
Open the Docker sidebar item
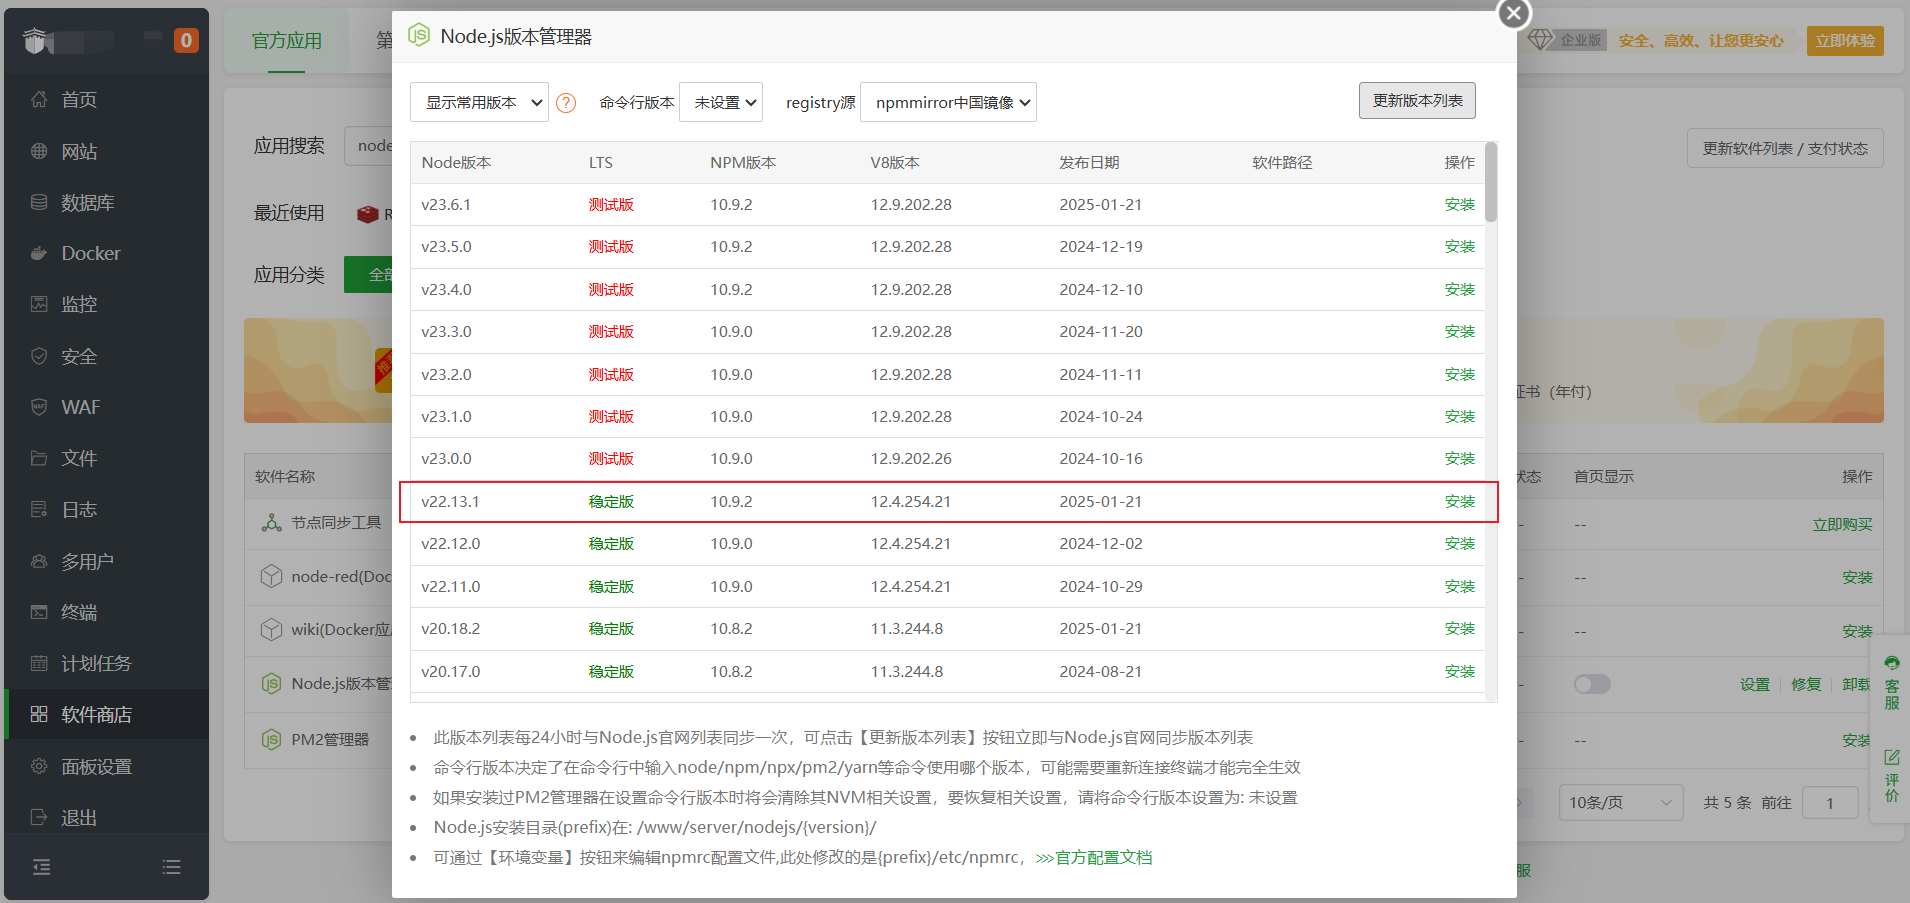pyautogui.click(x=106, y=253)
